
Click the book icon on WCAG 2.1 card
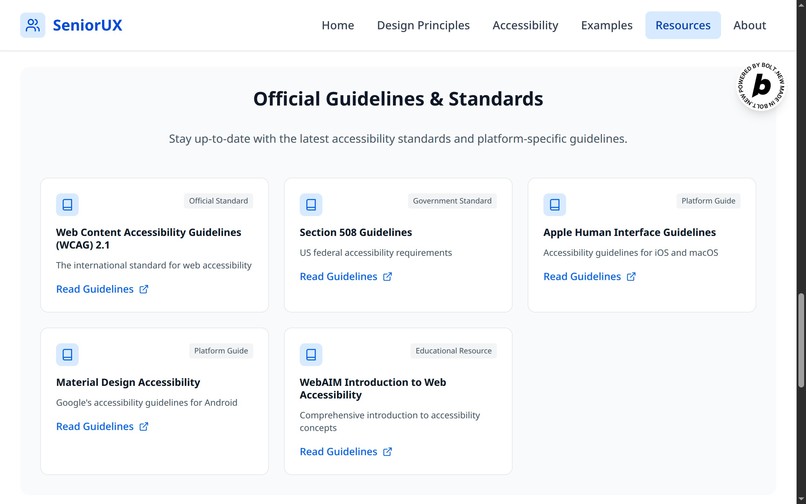(67, 205)
